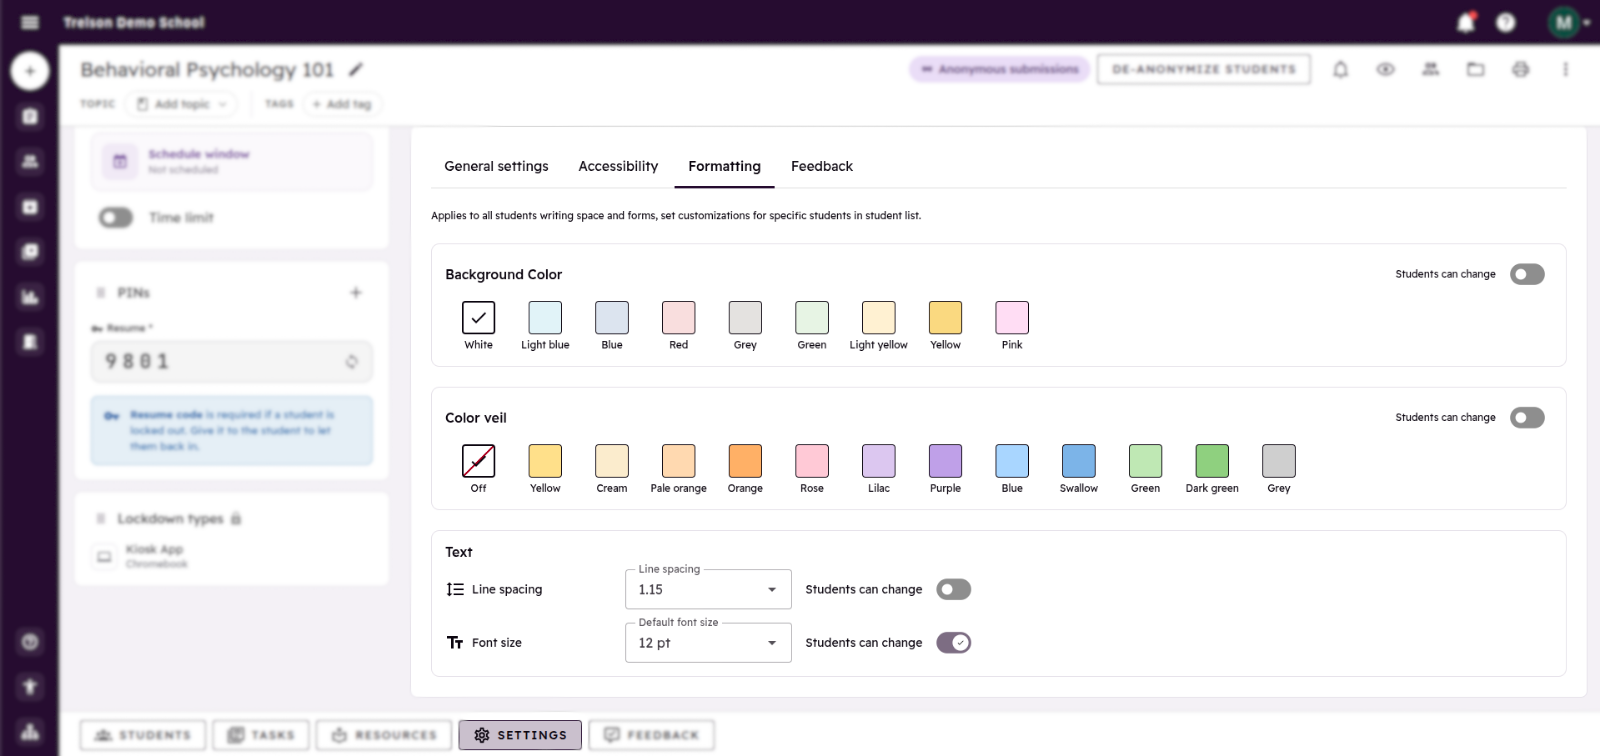Add a new PIN with plus icon
1600x756 pixels.
pos(356,293)
